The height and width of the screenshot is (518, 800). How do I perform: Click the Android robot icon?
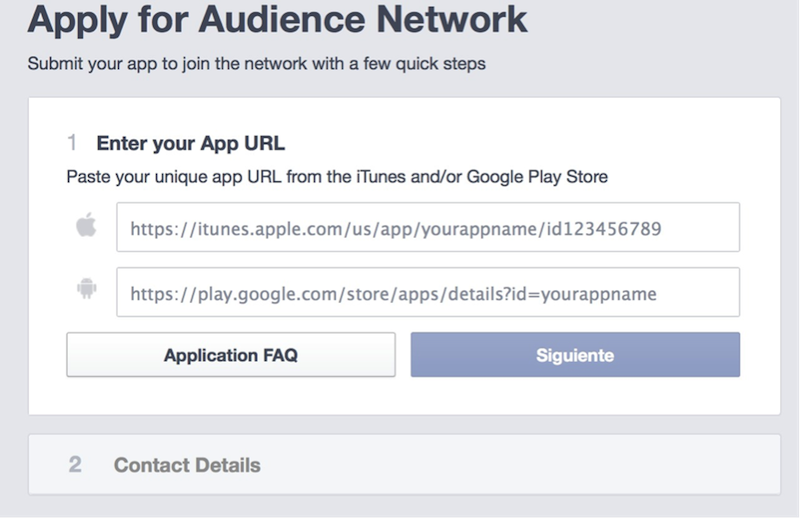pyautogui.click(x=86, y=291)
